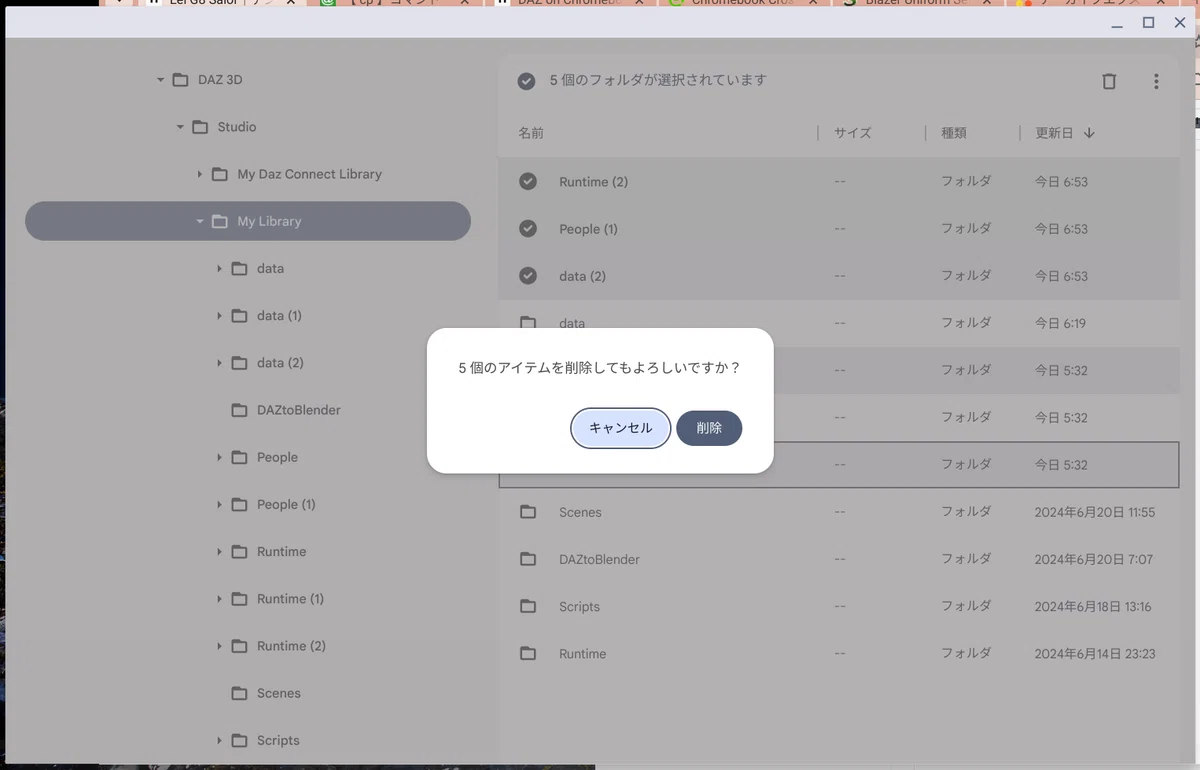1200x770 pixels.
Task: Select My Library label in the tree
Action: point(269,221)
